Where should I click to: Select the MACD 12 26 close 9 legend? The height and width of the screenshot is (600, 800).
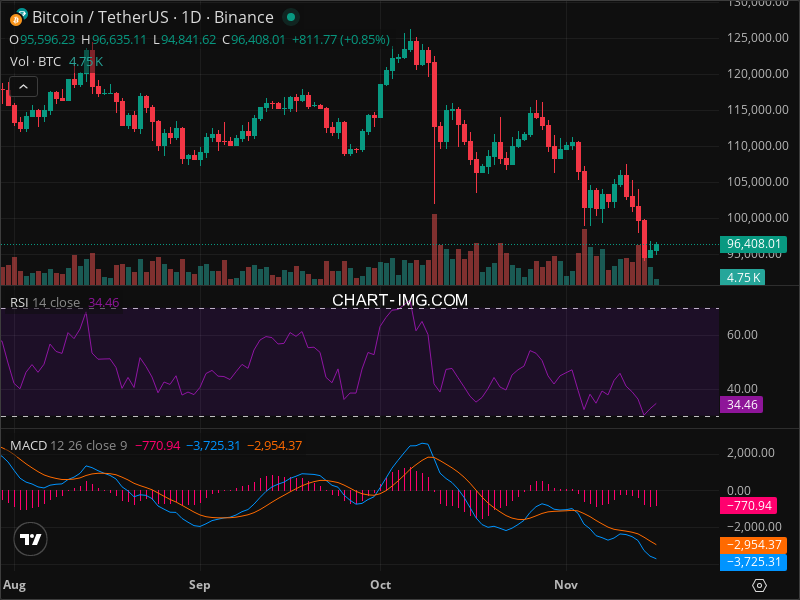[68, 445]
